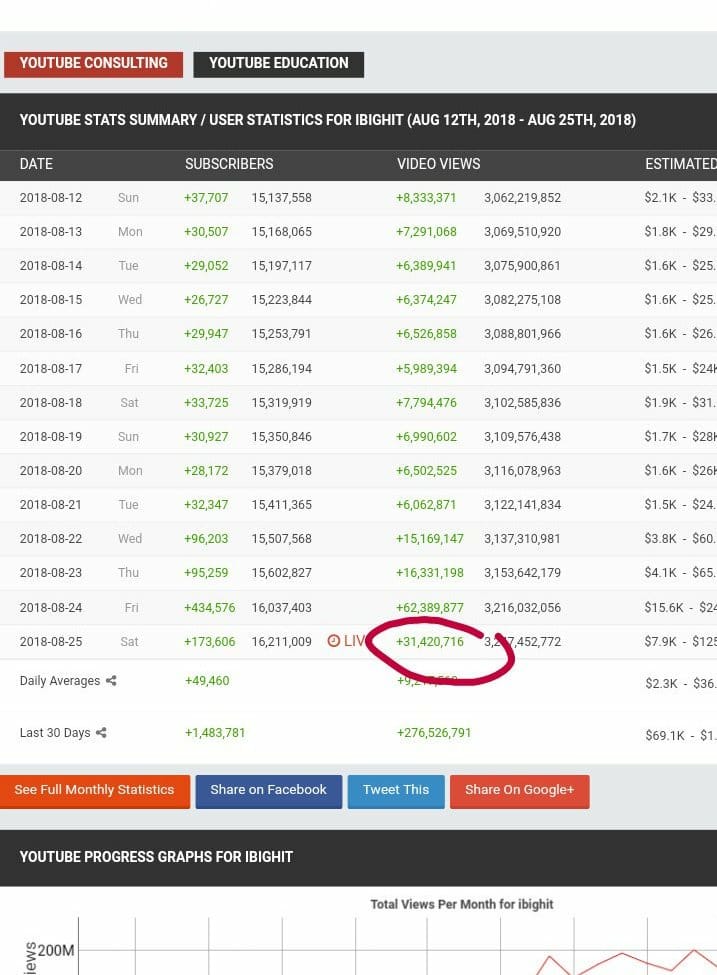Click the YouTube Progress Graphs for IBIGHIT heading
717x975 pixels.
(156, 857)
